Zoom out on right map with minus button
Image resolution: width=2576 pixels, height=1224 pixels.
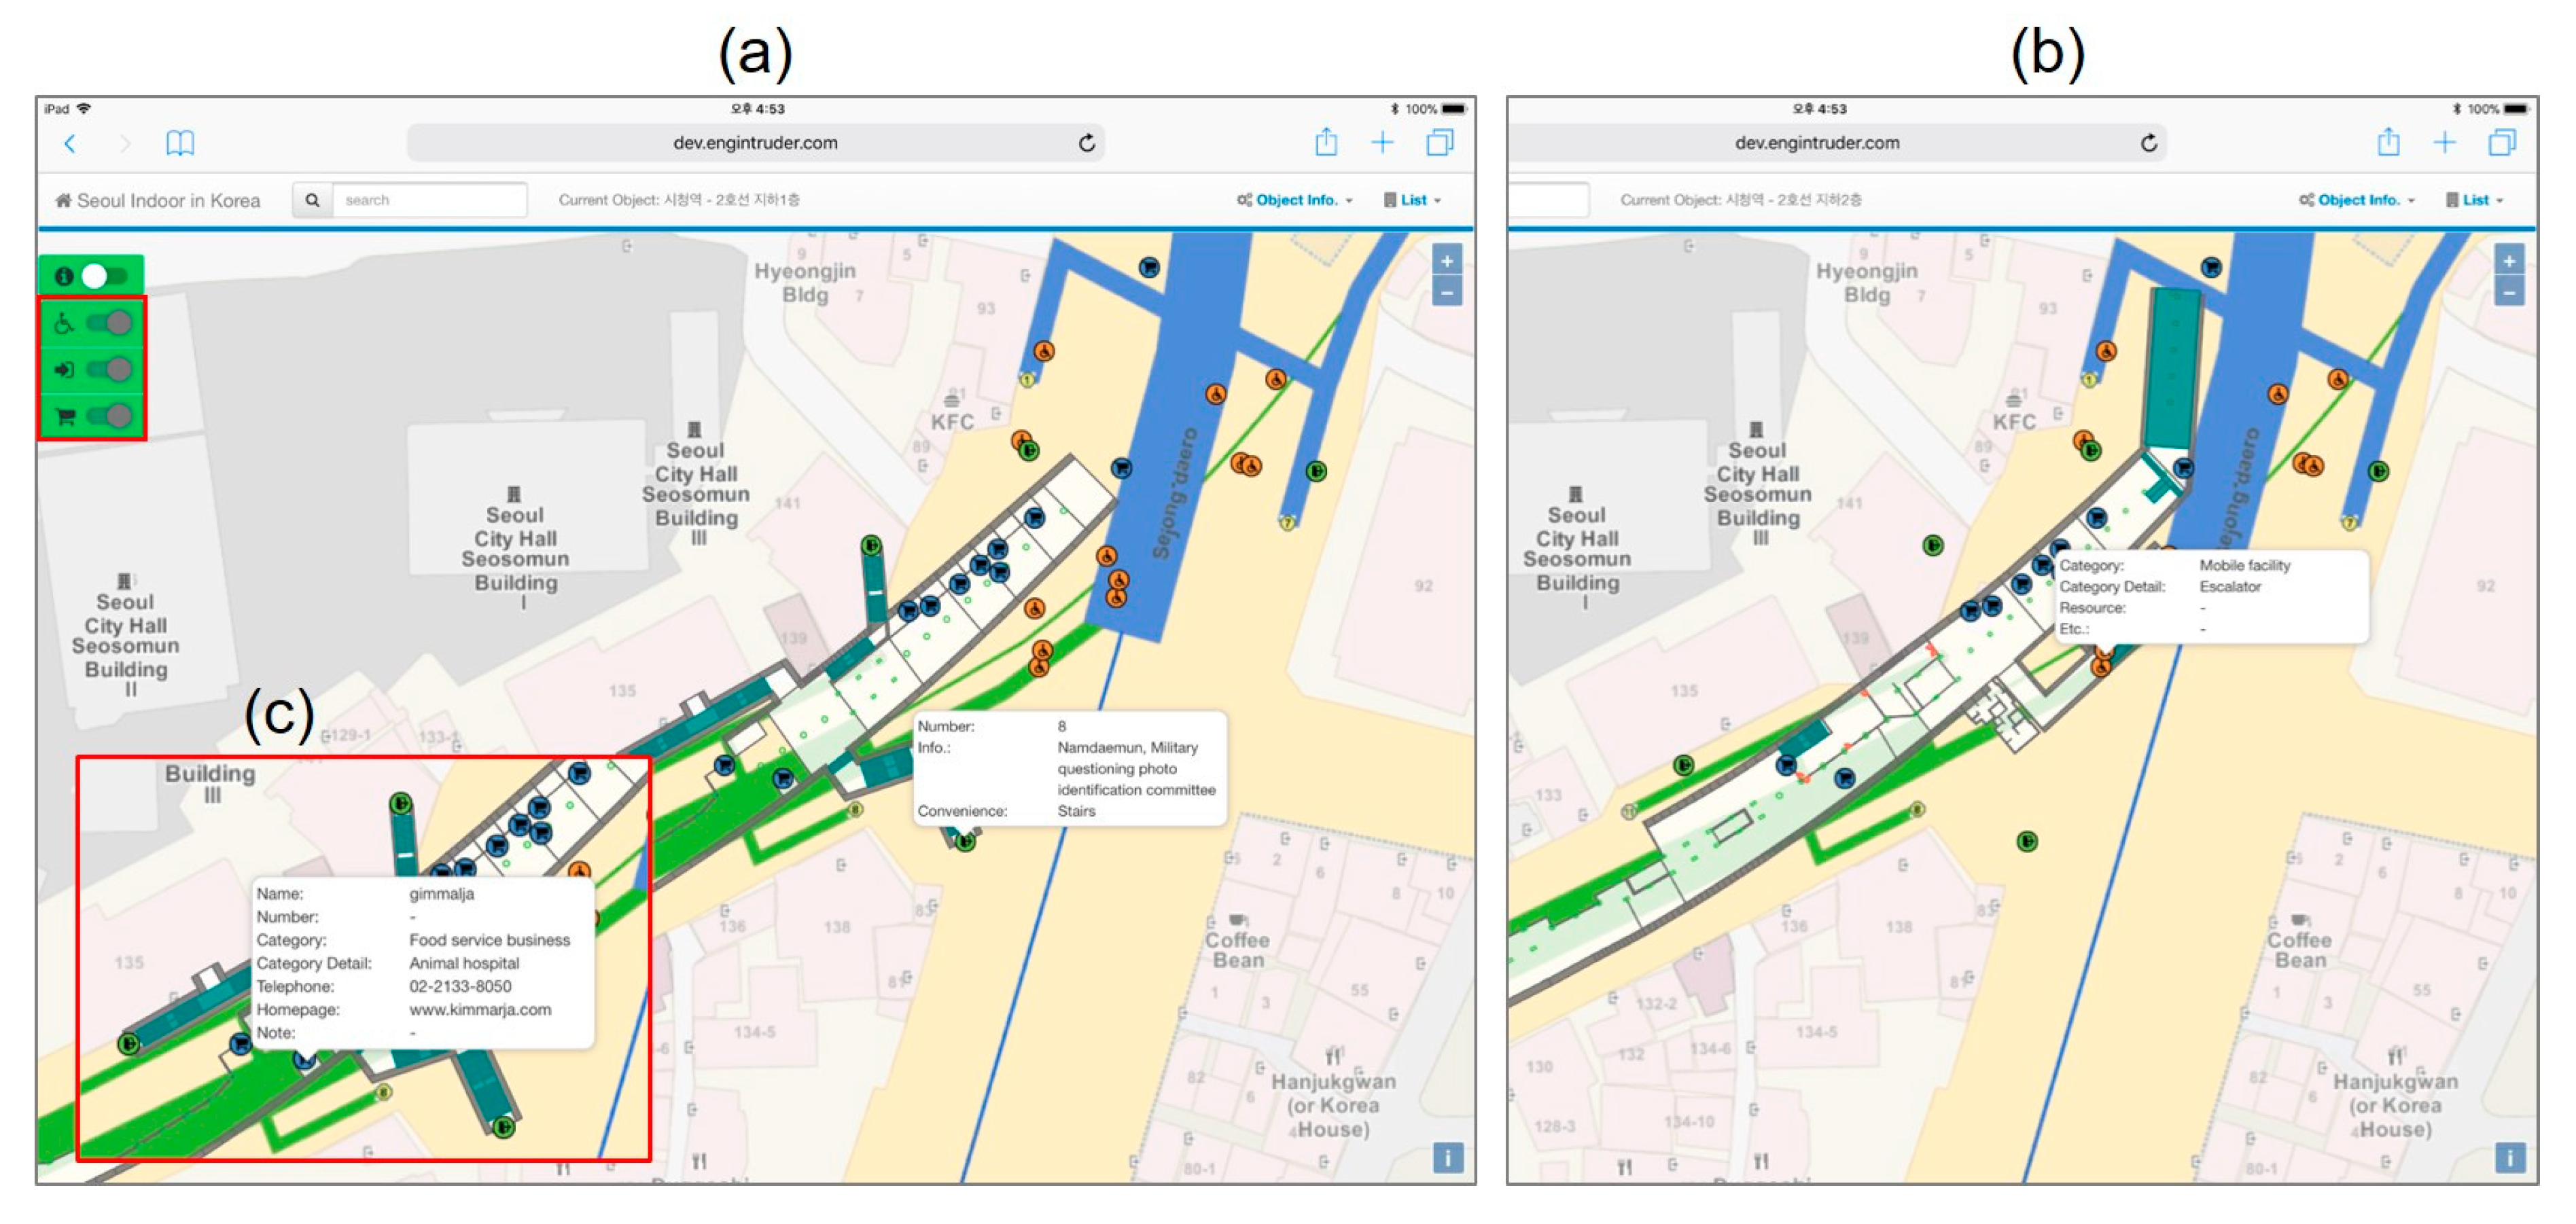coord(2509,292)
